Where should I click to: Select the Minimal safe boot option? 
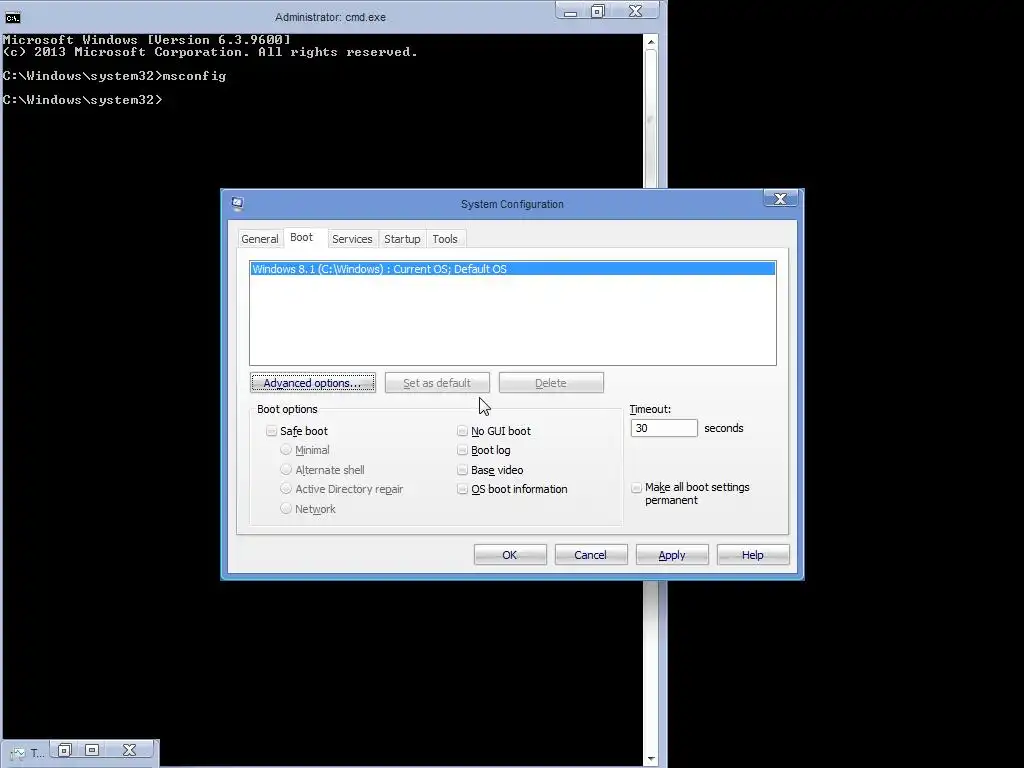coord(285,450)
